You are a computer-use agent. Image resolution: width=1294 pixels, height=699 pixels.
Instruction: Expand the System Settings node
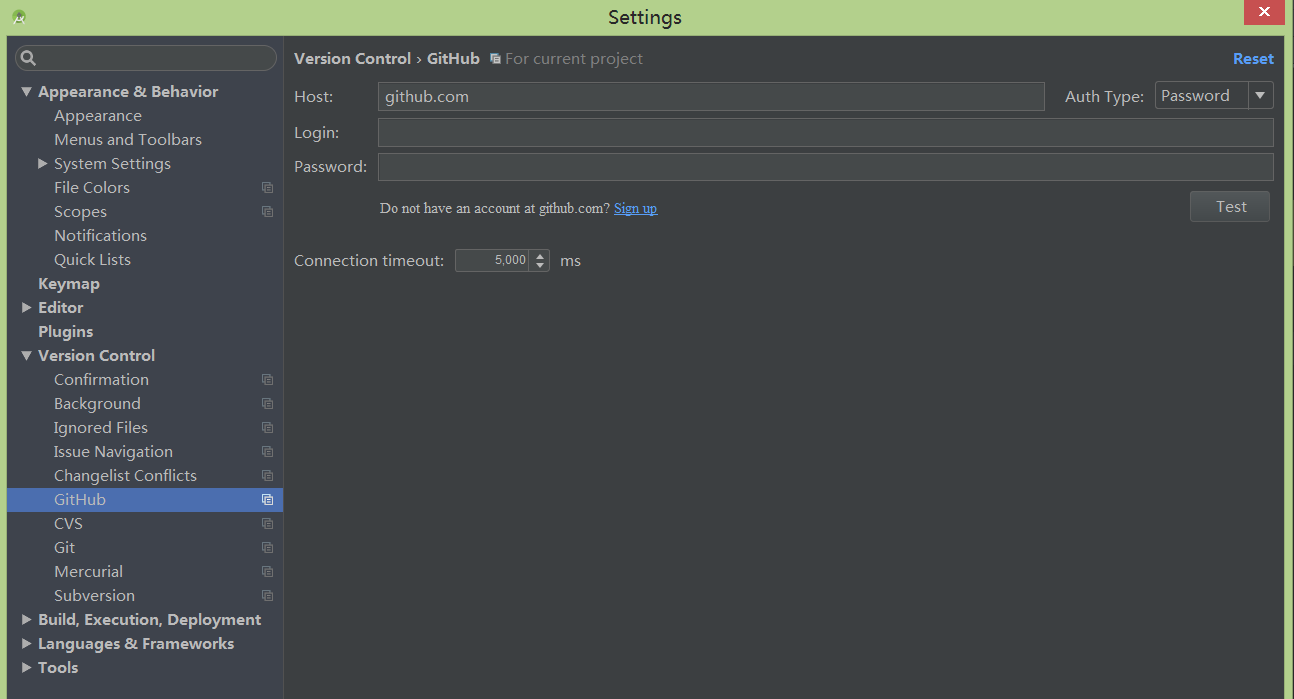pyautogui.click(x=43, y=163)
